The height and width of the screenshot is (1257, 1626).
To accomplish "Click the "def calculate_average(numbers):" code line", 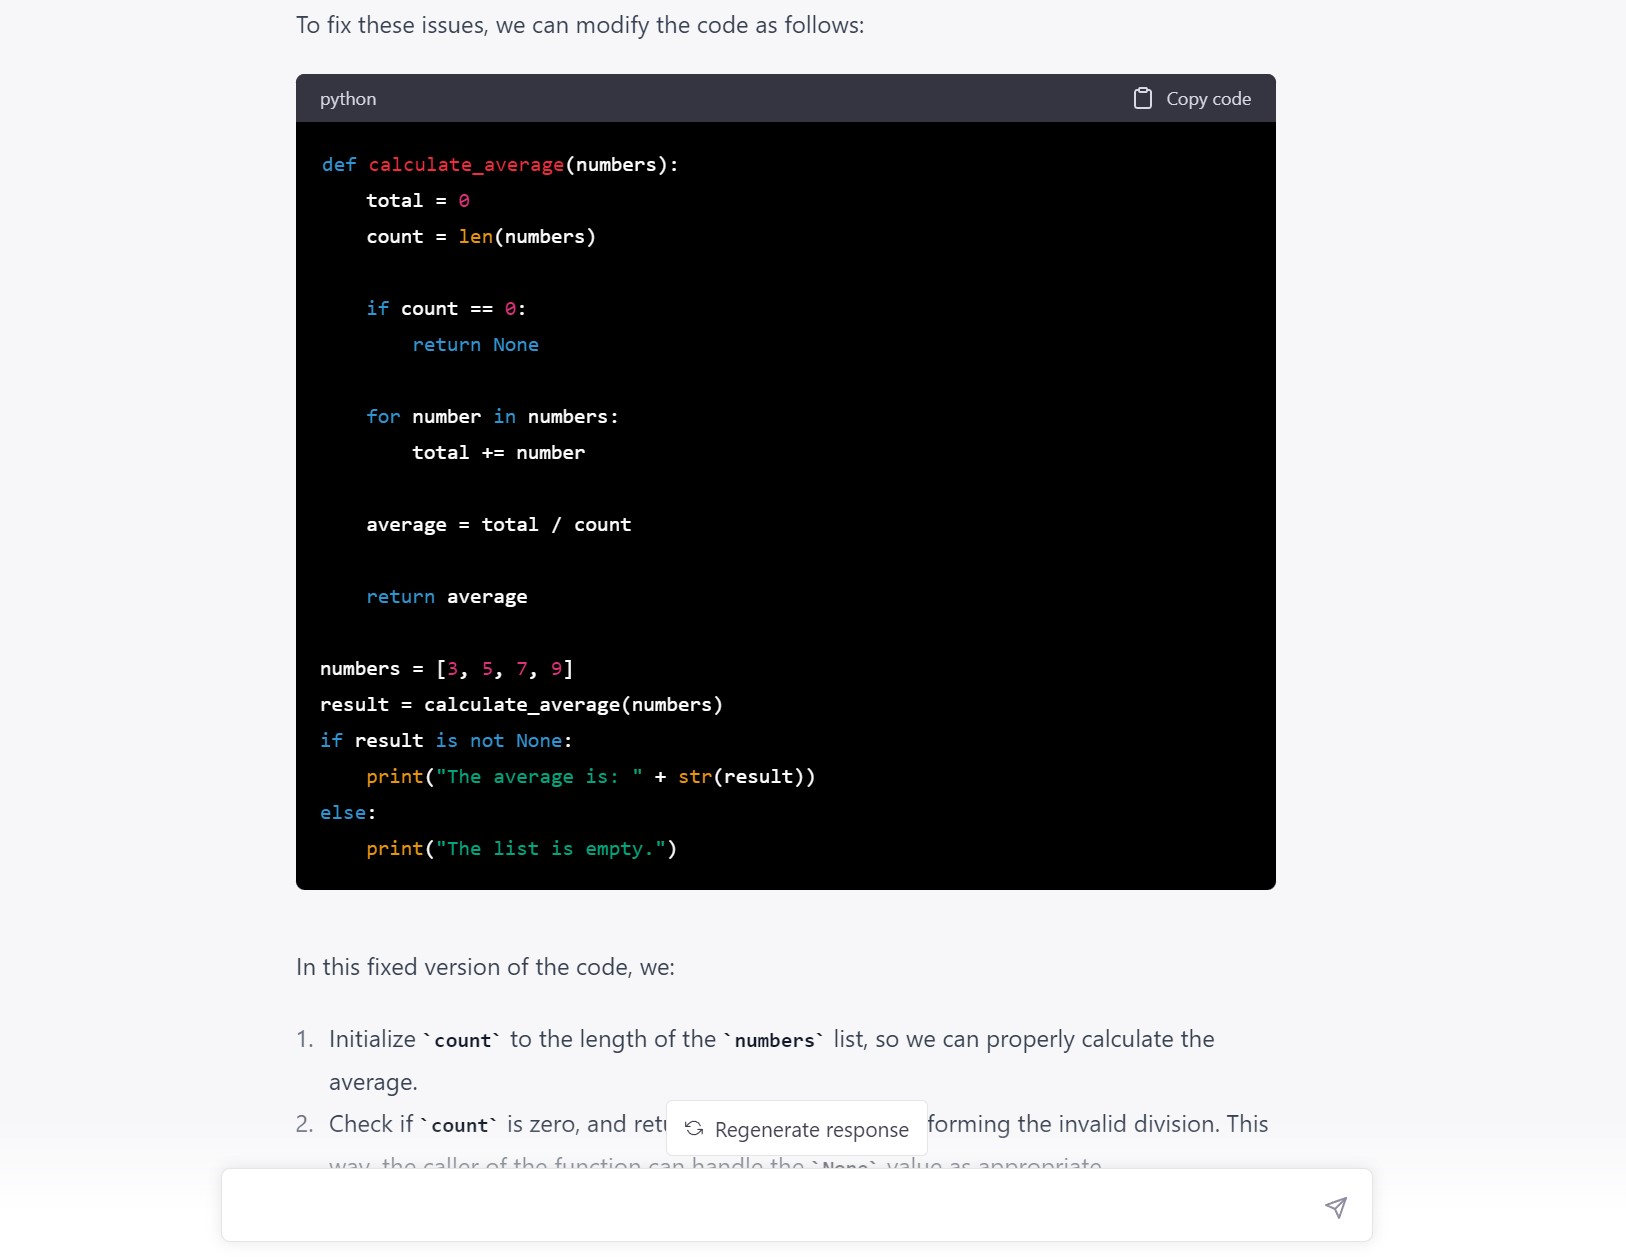I will point(500,165).
